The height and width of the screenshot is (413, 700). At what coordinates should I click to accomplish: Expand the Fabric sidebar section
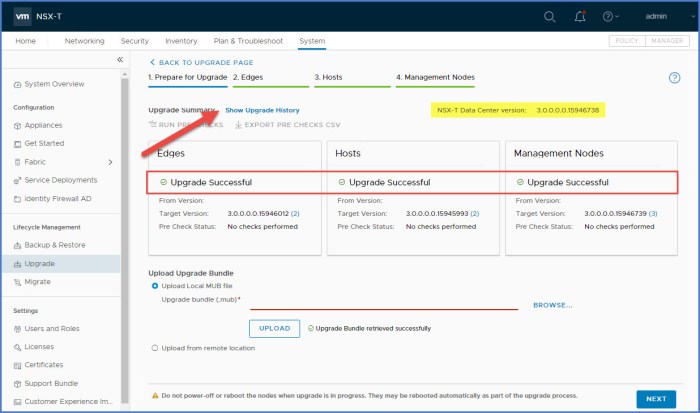[x=110, y=162]
